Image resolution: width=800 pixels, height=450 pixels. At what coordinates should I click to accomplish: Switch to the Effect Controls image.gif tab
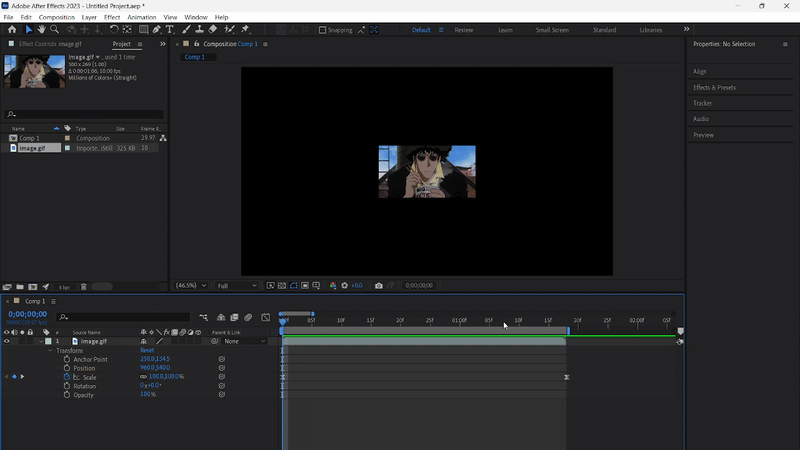(x=49, y=44)
